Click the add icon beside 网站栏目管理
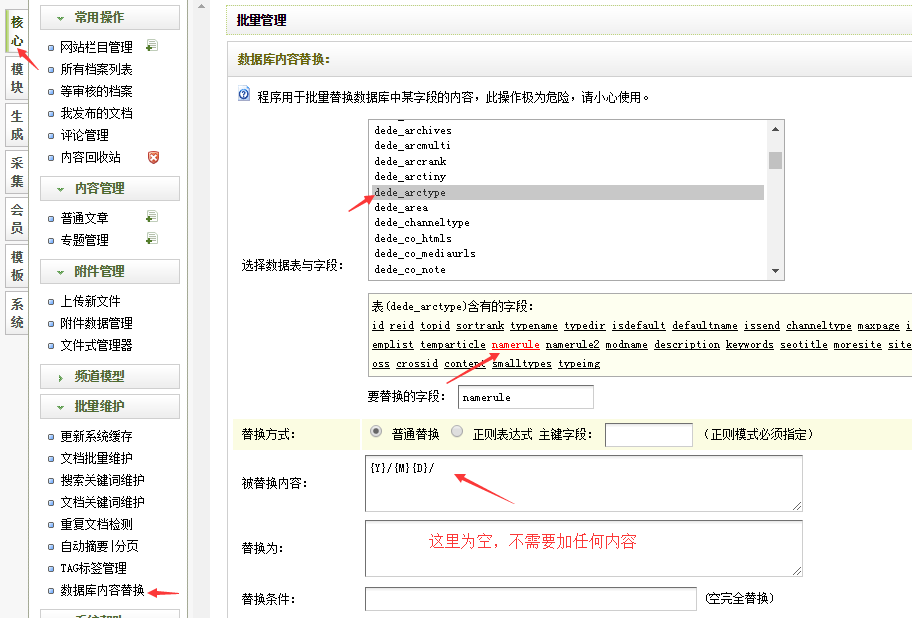The width and height of the screenshot is (912, 618). pyautogui.click(x=152, y=46)
